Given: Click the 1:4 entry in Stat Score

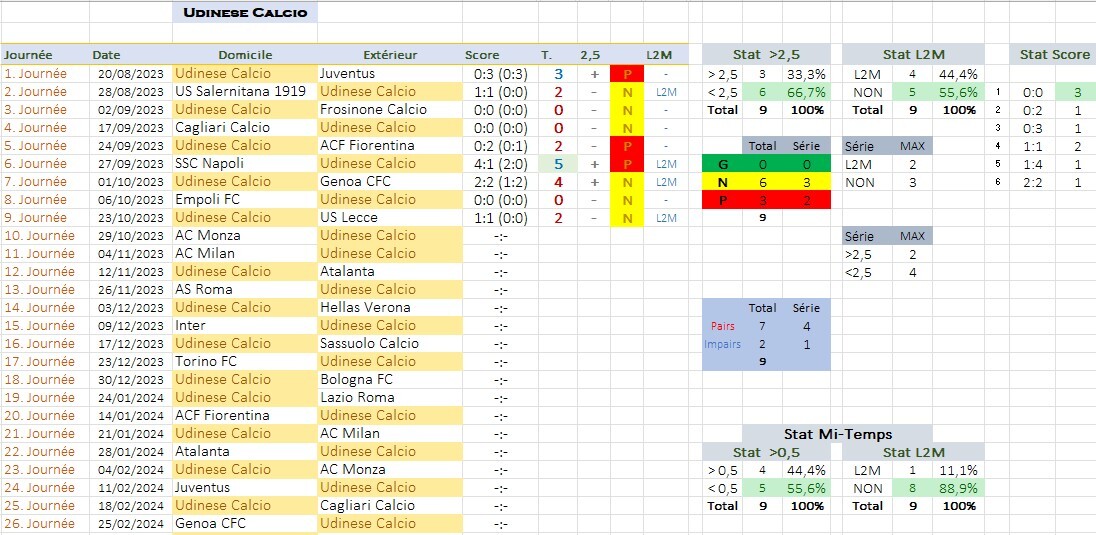Looking at the screenshot, I should pos(1033,164).
